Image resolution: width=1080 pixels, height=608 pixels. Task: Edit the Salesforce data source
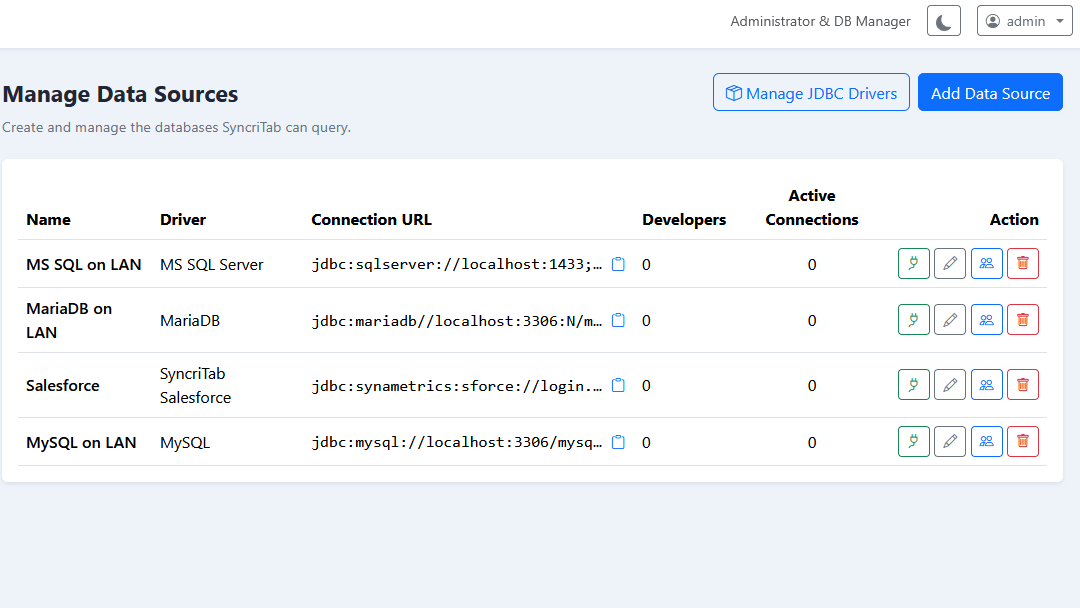point(950,385)
